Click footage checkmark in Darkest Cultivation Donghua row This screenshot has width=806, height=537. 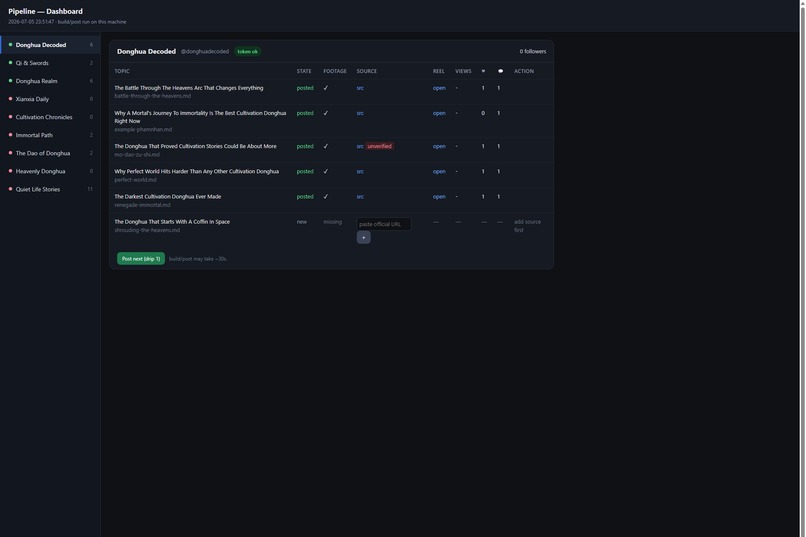325,197
